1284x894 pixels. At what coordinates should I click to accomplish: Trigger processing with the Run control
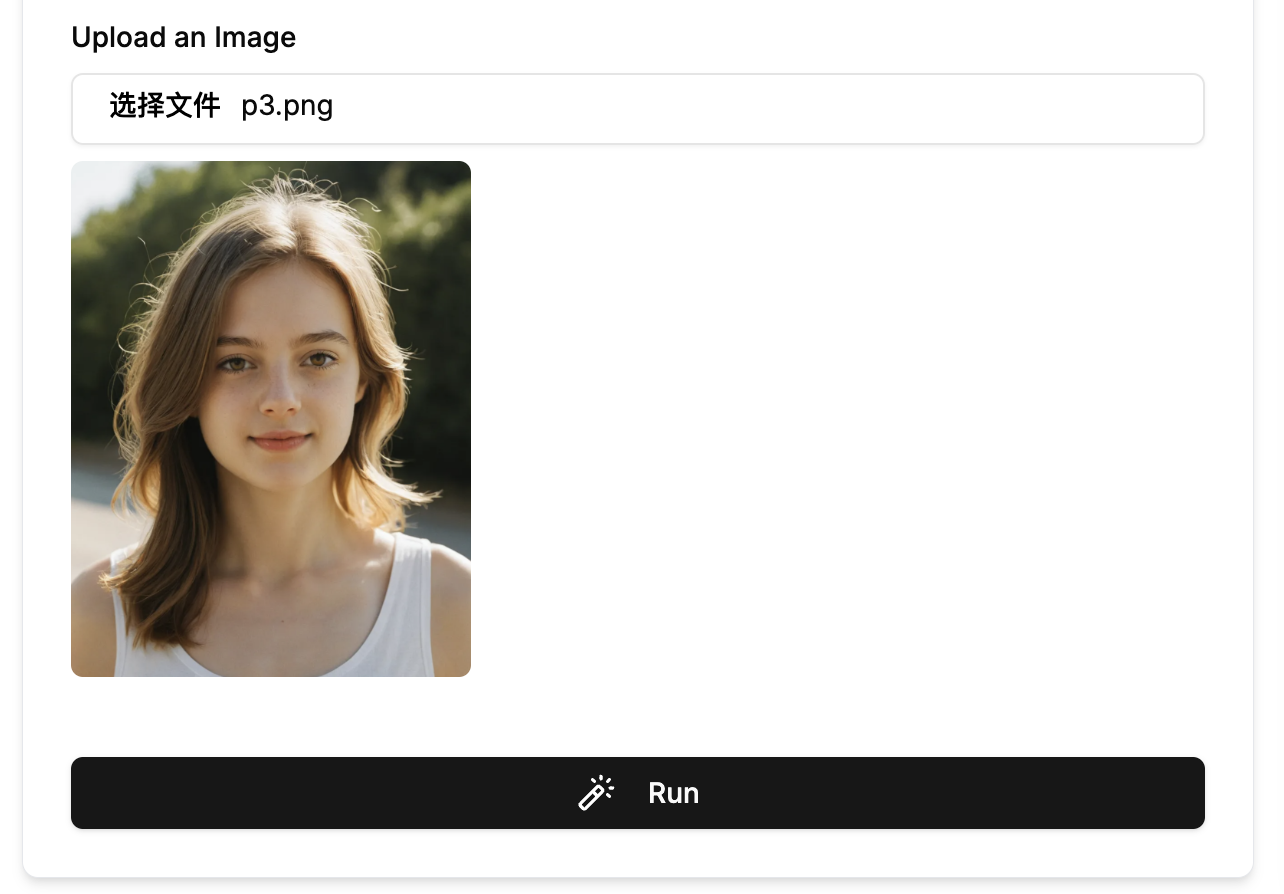coord(638,792)
